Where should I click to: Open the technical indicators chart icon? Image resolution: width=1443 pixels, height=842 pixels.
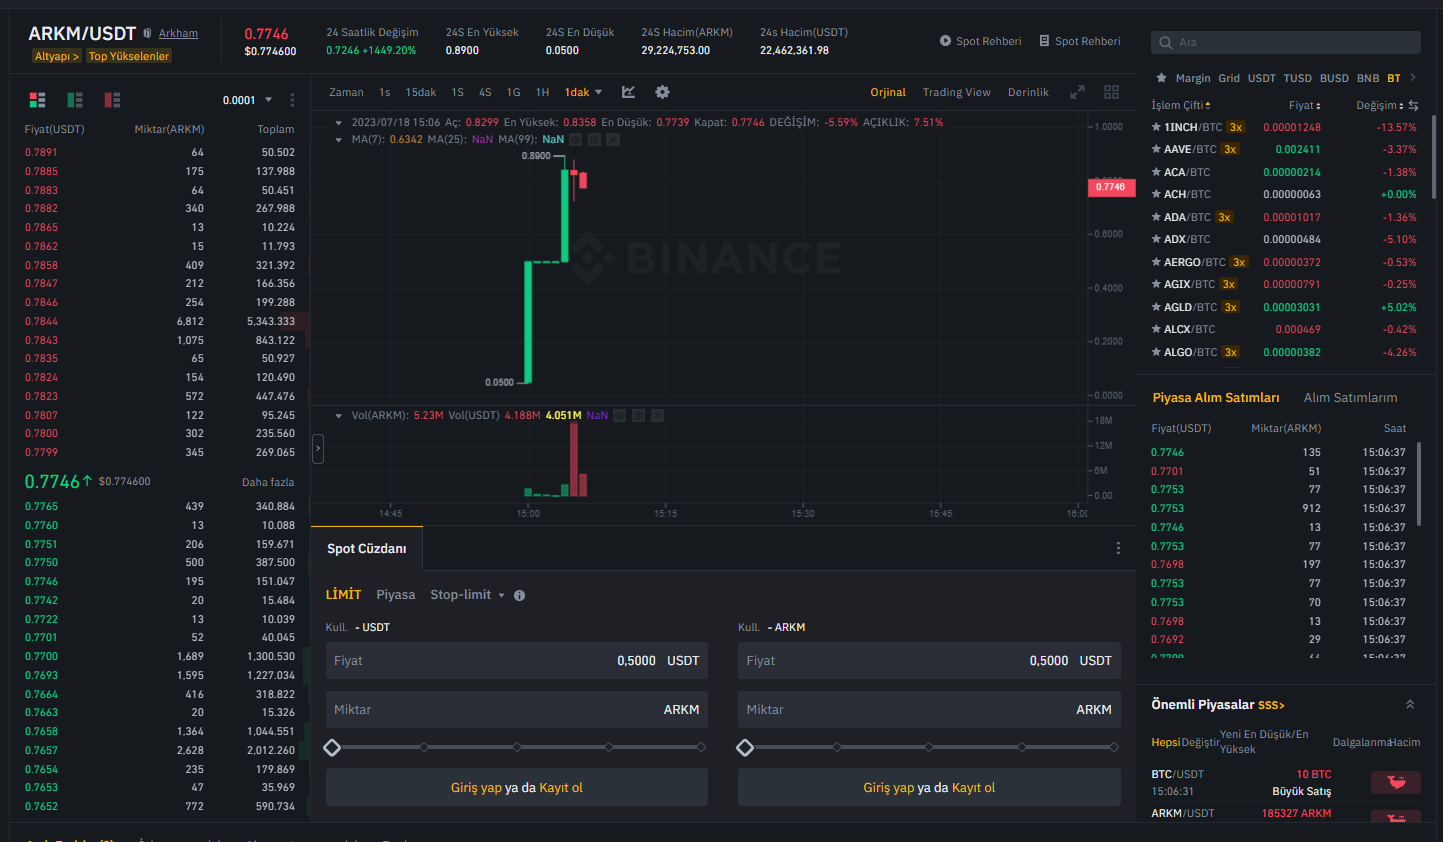tap(628, 92)
